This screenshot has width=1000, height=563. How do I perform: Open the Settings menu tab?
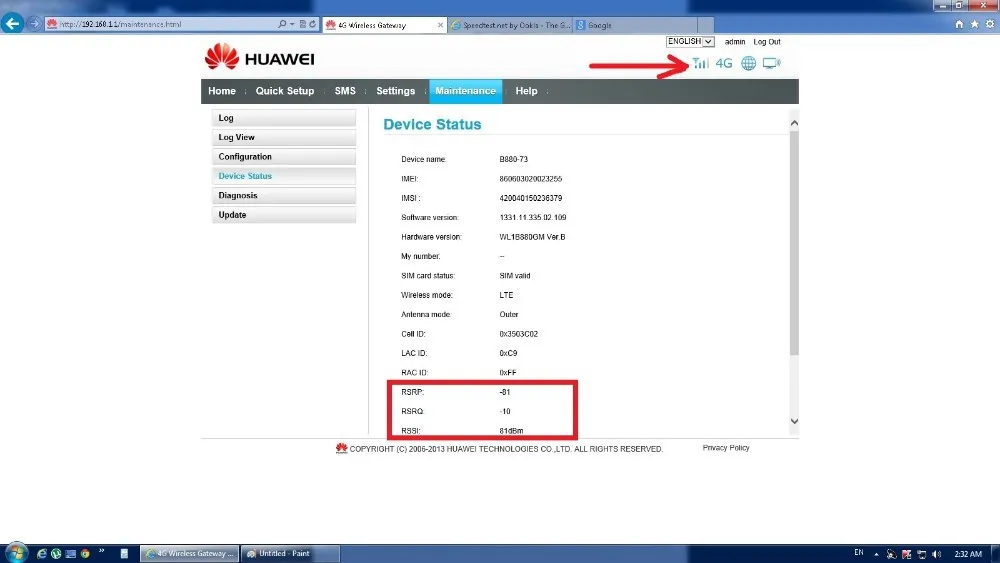click(395, 91)
